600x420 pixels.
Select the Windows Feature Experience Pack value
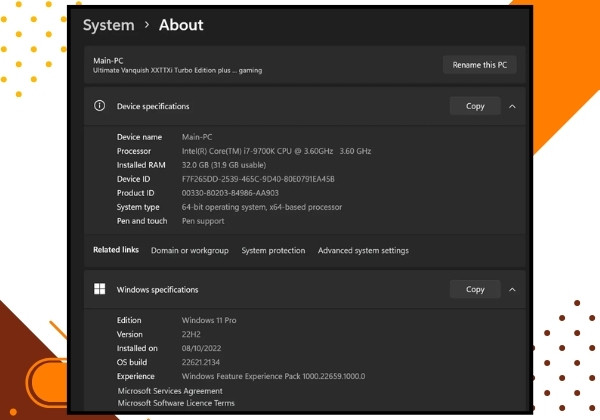(273, 376)
